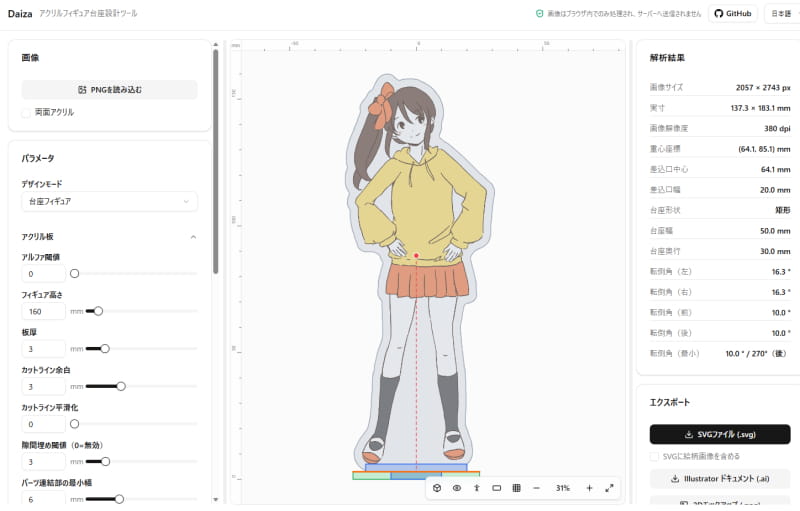Screen dimensions: 800x511
Task: Export with the SVGファイル (.svg) button
Action: (x=720, y=435)
